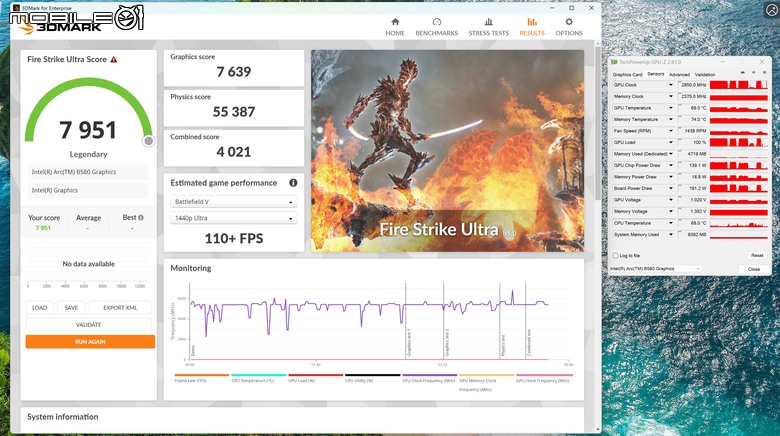The height and width of the screenshot is (436, 780).
Task: Open the System Memory Used sensor dropdown
Action: (671, 234)
